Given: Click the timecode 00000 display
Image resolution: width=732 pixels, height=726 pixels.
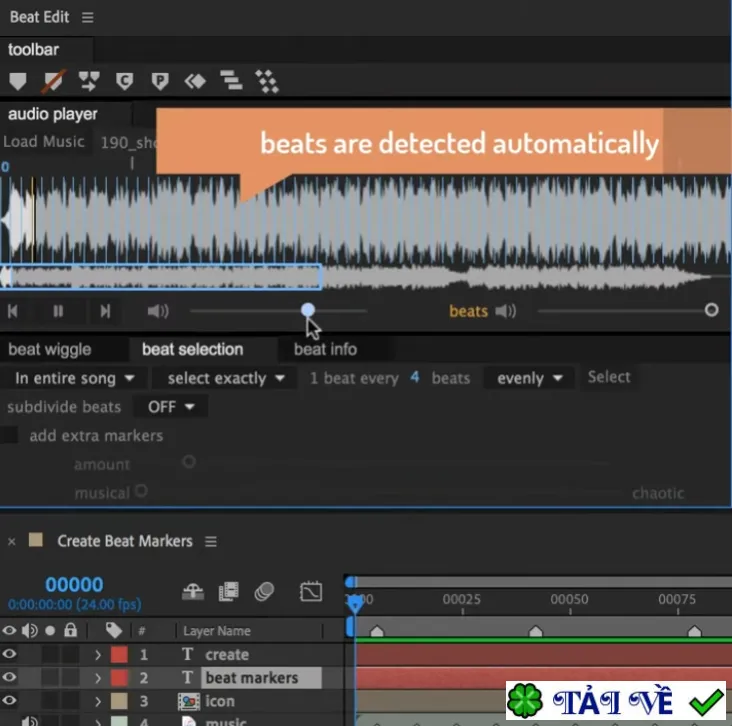Looking at the screenshot, I should [x=74, y=585].
